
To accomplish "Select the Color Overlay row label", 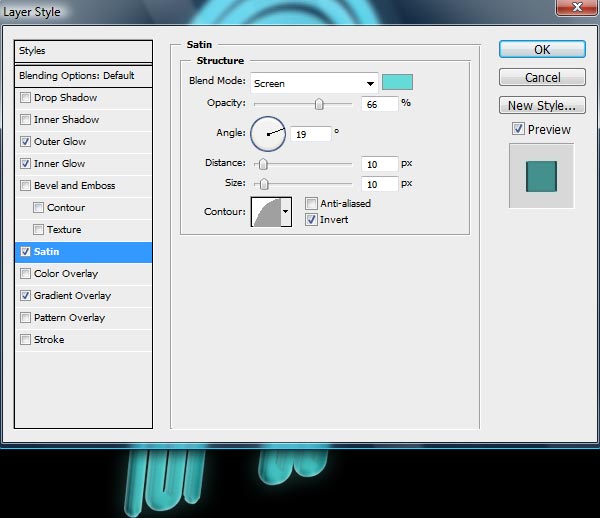I will coord(66,274).
